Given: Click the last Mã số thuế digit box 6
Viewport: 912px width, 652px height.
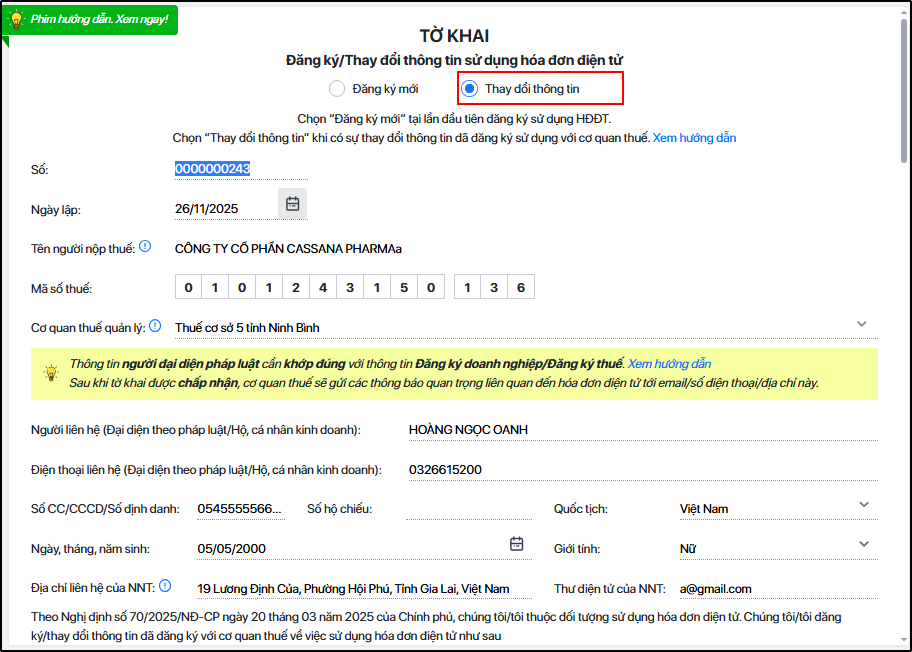Looking at the screenshot, I should (x=521, y=287).
